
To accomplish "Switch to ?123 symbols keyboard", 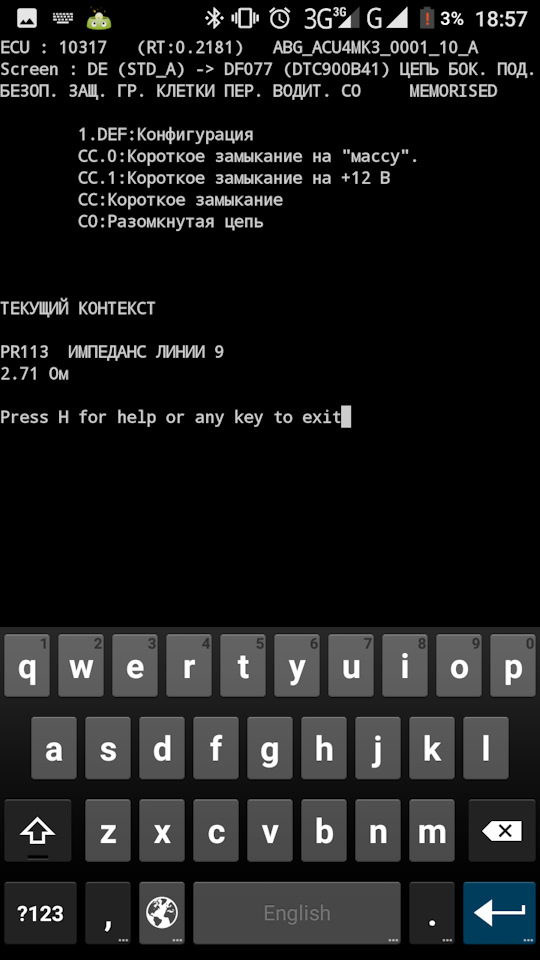I will [x=40, y=913].
